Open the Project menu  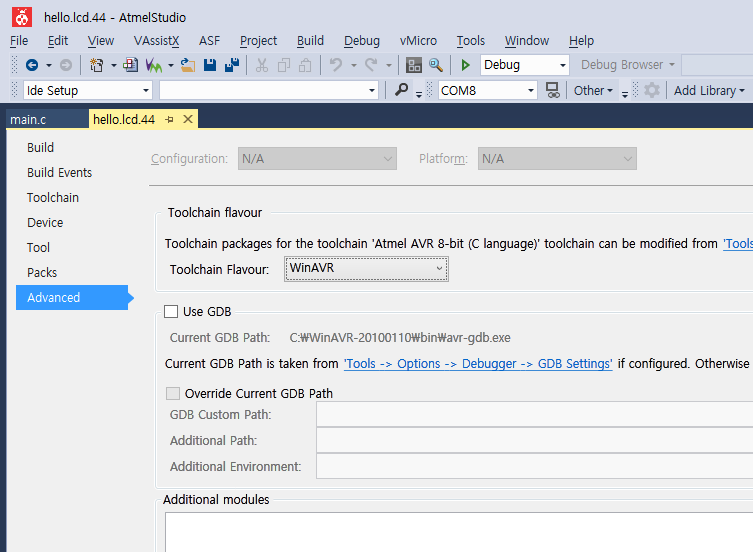point(258,41)
